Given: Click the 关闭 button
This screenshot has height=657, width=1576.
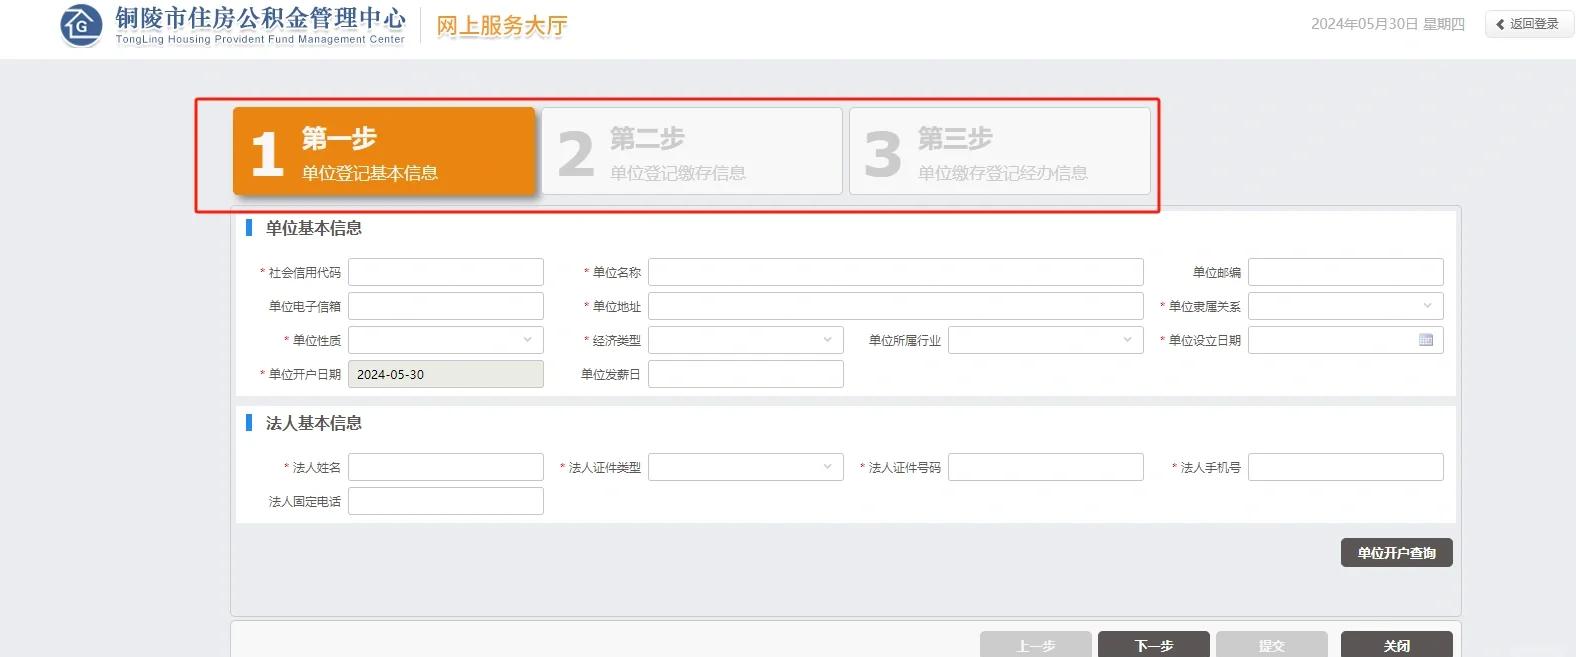Looking at the screenshot, I should 1397,645.
